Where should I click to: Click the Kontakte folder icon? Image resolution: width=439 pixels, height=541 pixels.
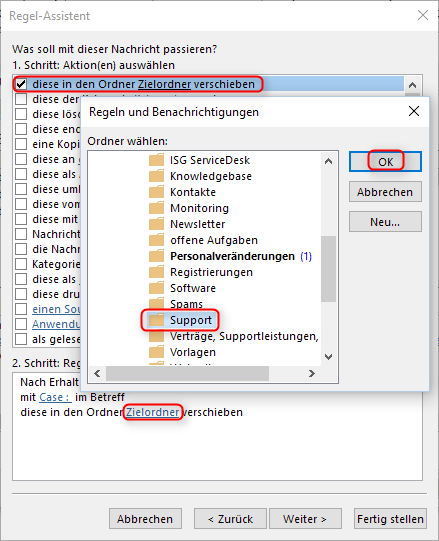tap(156, 192)
